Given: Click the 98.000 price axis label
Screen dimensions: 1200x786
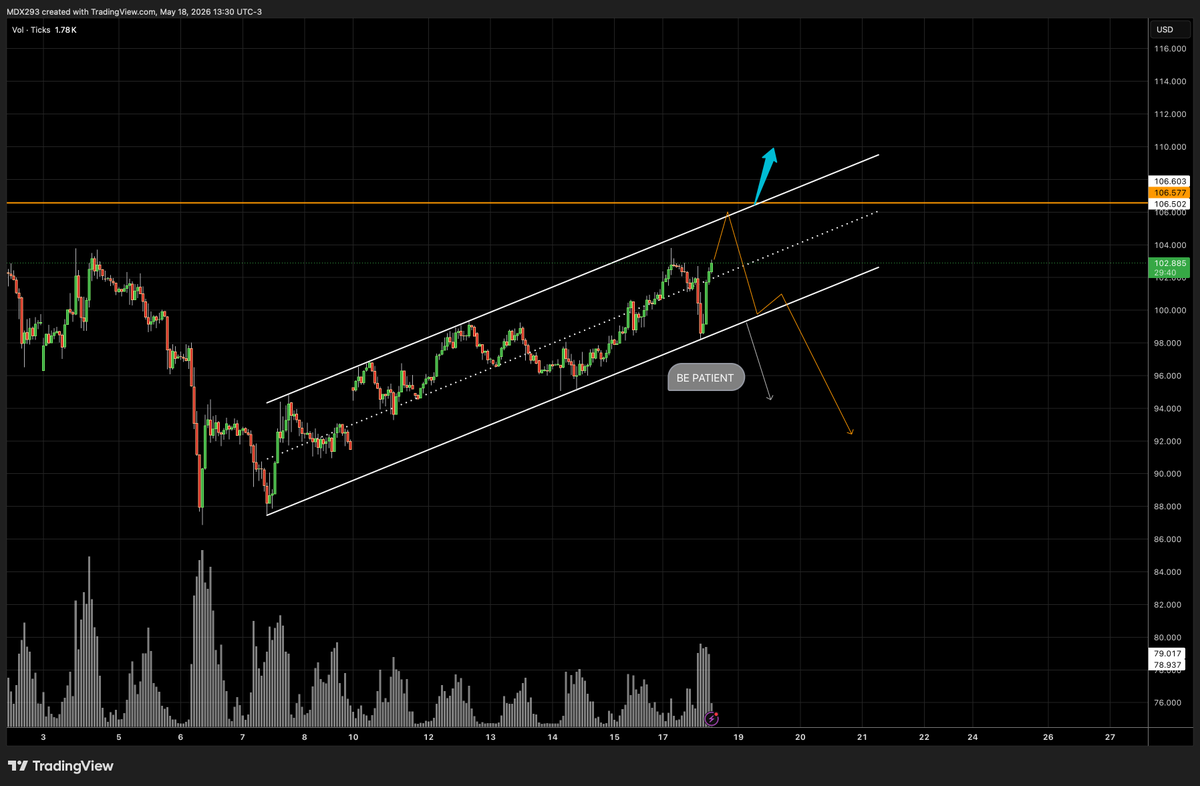Looking at the screenshot, I should [1169, 343].
